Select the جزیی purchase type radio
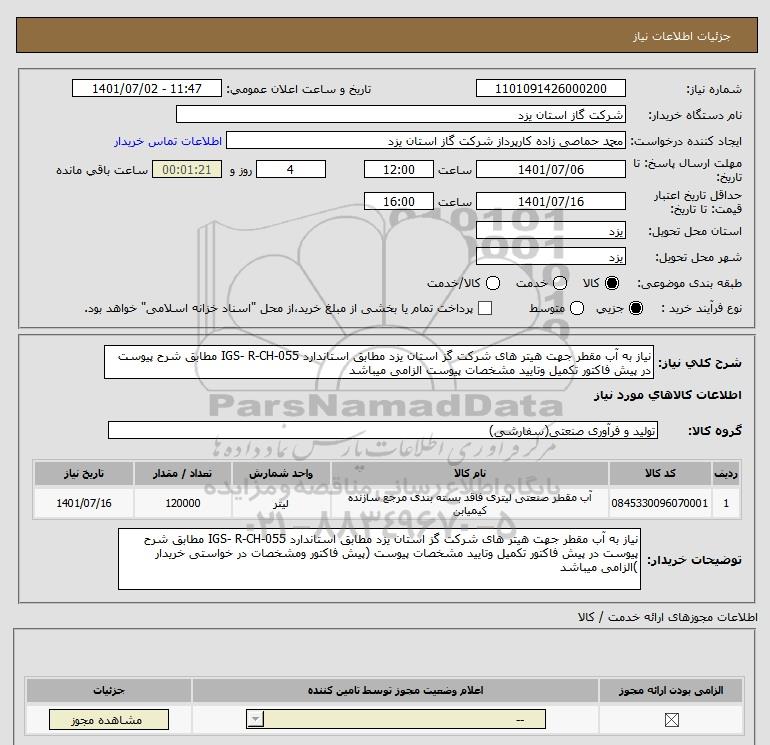Image resolution: width=770 pixels, height=745 pixels. [x=635, y=308]
